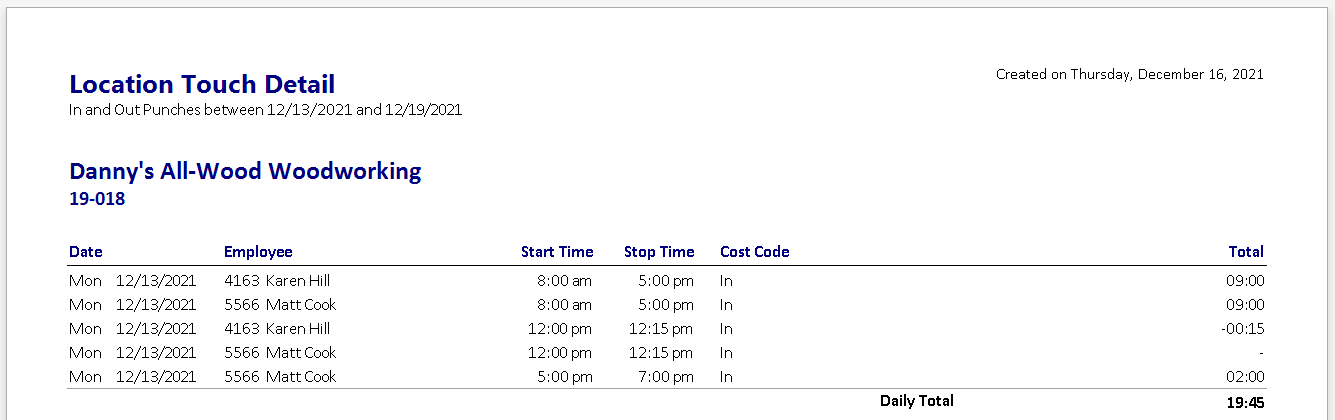1335x420 pixels.
Task: Click the Total column header
Action: coord(1246,252)
